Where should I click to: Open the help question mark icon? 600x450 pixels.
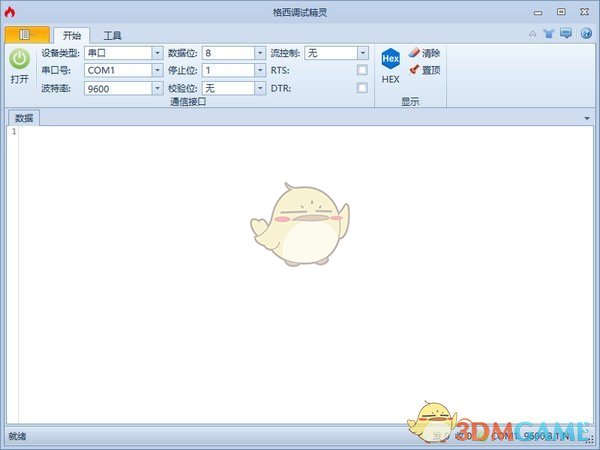(584, 34)
